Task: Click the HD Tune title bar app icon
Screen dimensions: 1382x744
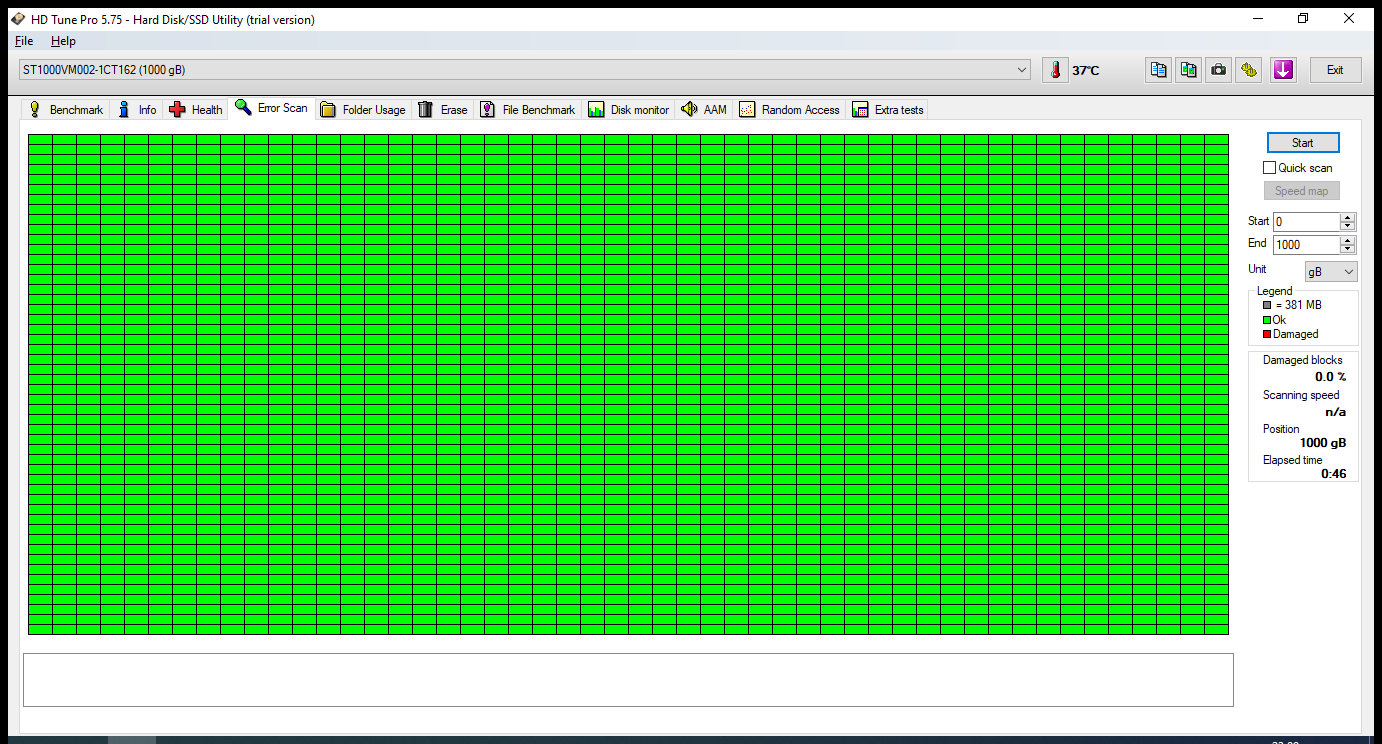Action: tap(19, 19)
